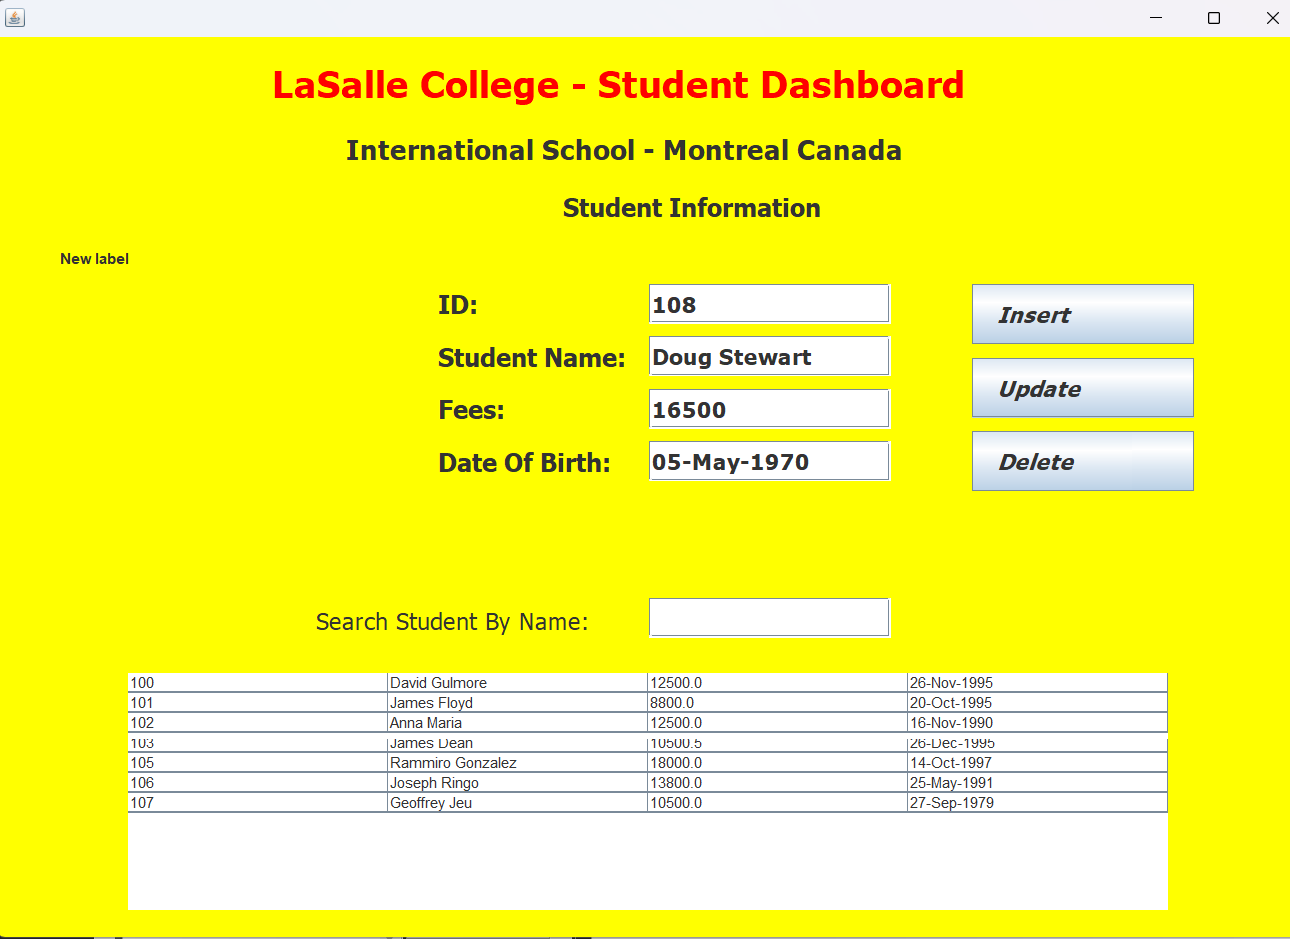Close the Student Dashboard window
Screen dimensions: 1290x939
(1272, 18)
